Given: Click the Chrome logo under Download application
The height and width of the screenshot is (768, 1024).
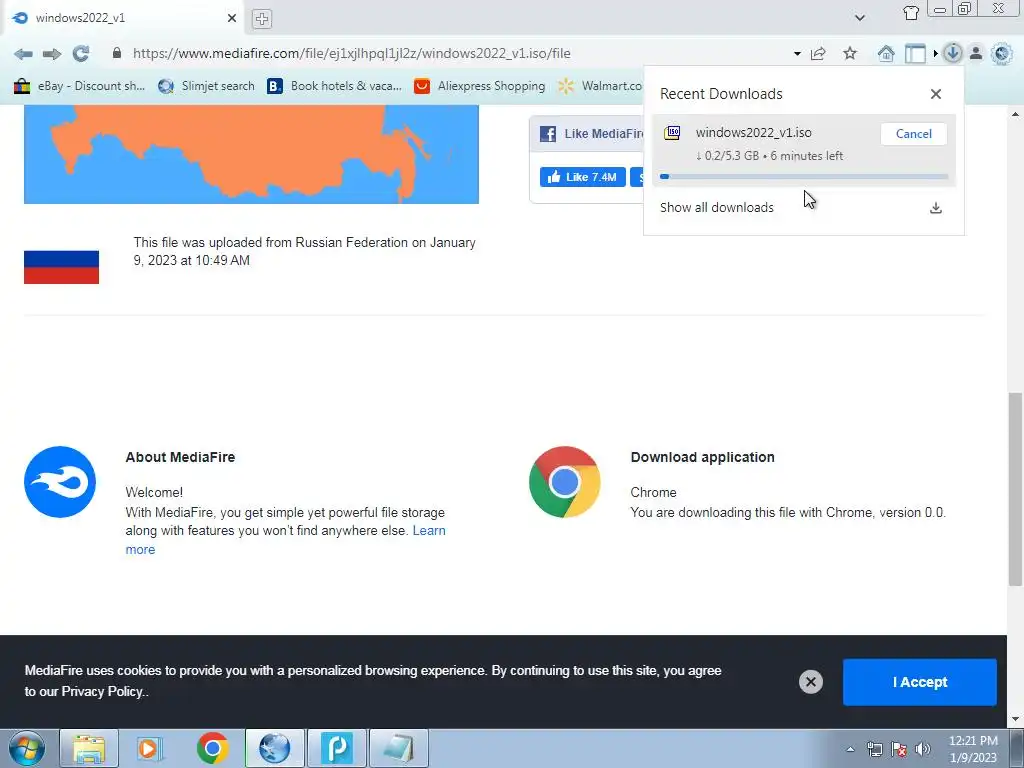Looking at the screenshot, I should [x=564, y=482].
